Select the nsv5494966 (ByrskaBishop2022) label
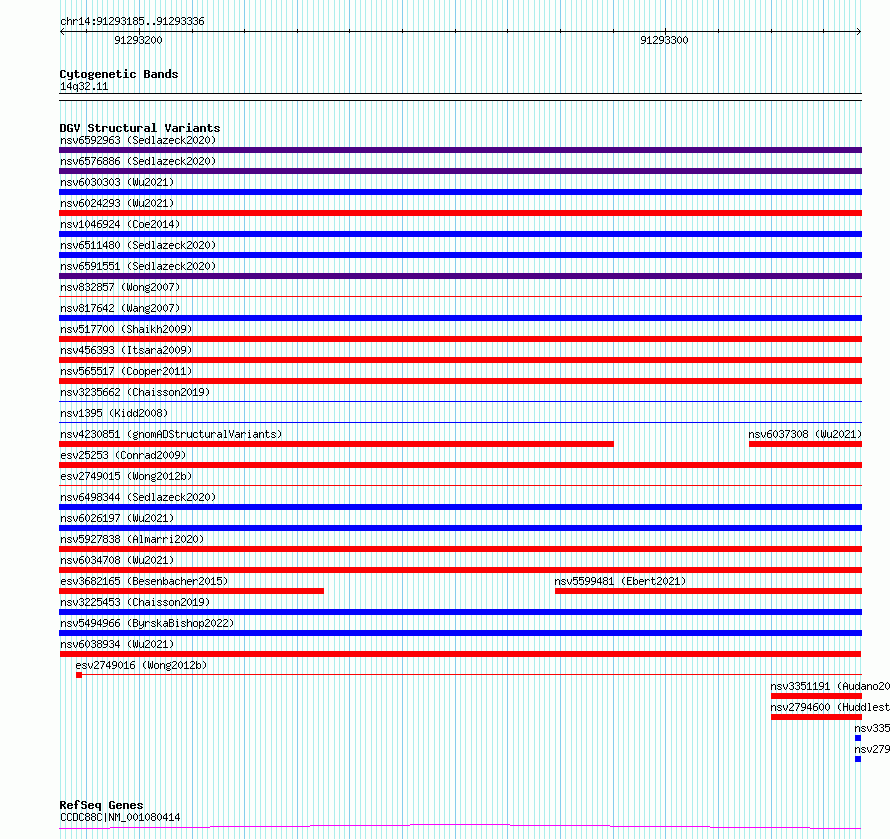 147,623
